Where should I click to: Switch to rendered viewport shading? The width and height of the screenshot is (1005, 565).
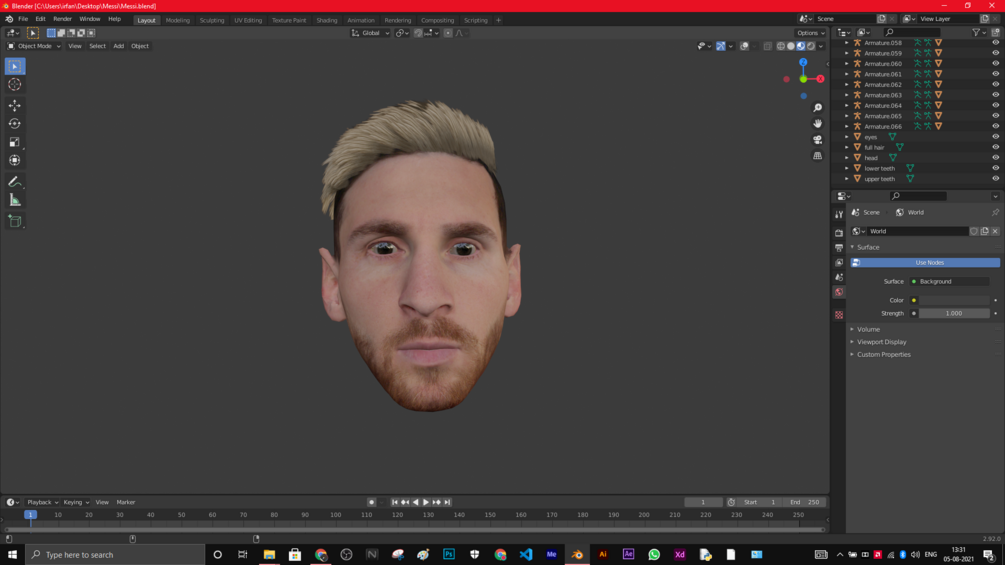point(811,46)
